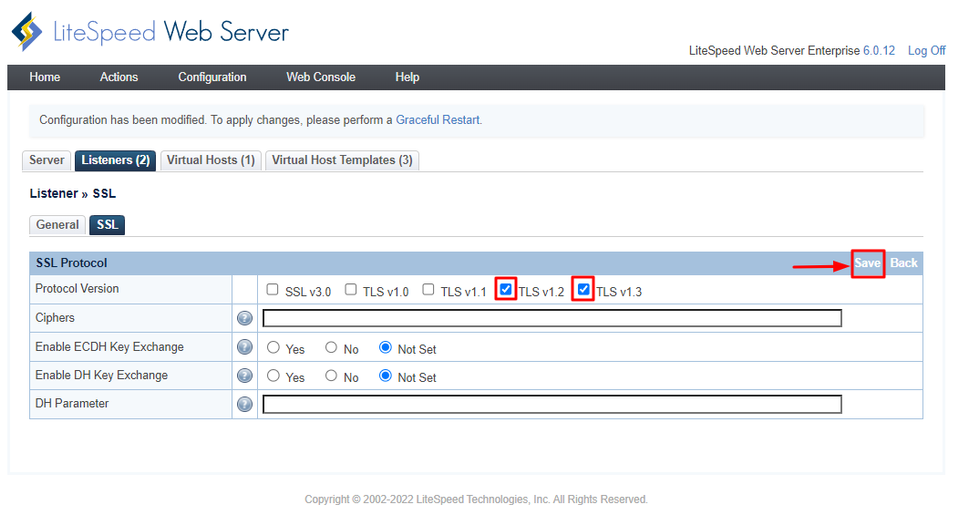Screen dimensions: 960x515
Task: Uncheck the TLS v1.2 checkbox
Action: click(506, 290)
